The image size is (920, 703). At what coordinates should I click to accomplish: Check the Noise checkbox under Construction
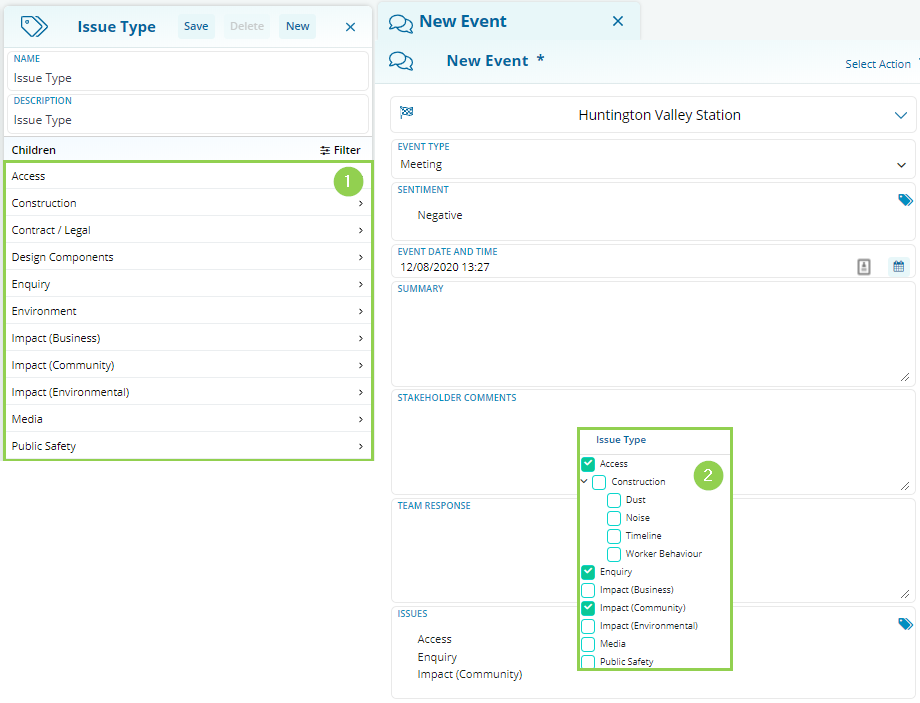(614, 518)
